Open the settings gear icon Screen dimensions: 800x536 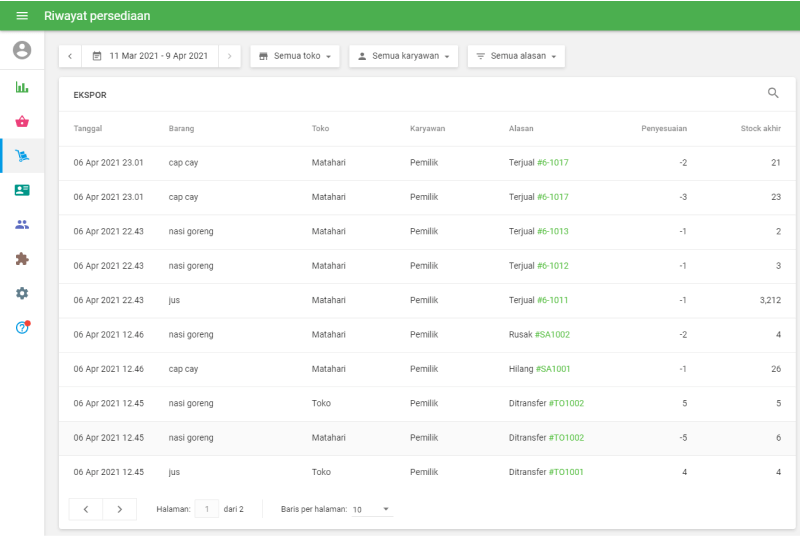pos(22,293)
